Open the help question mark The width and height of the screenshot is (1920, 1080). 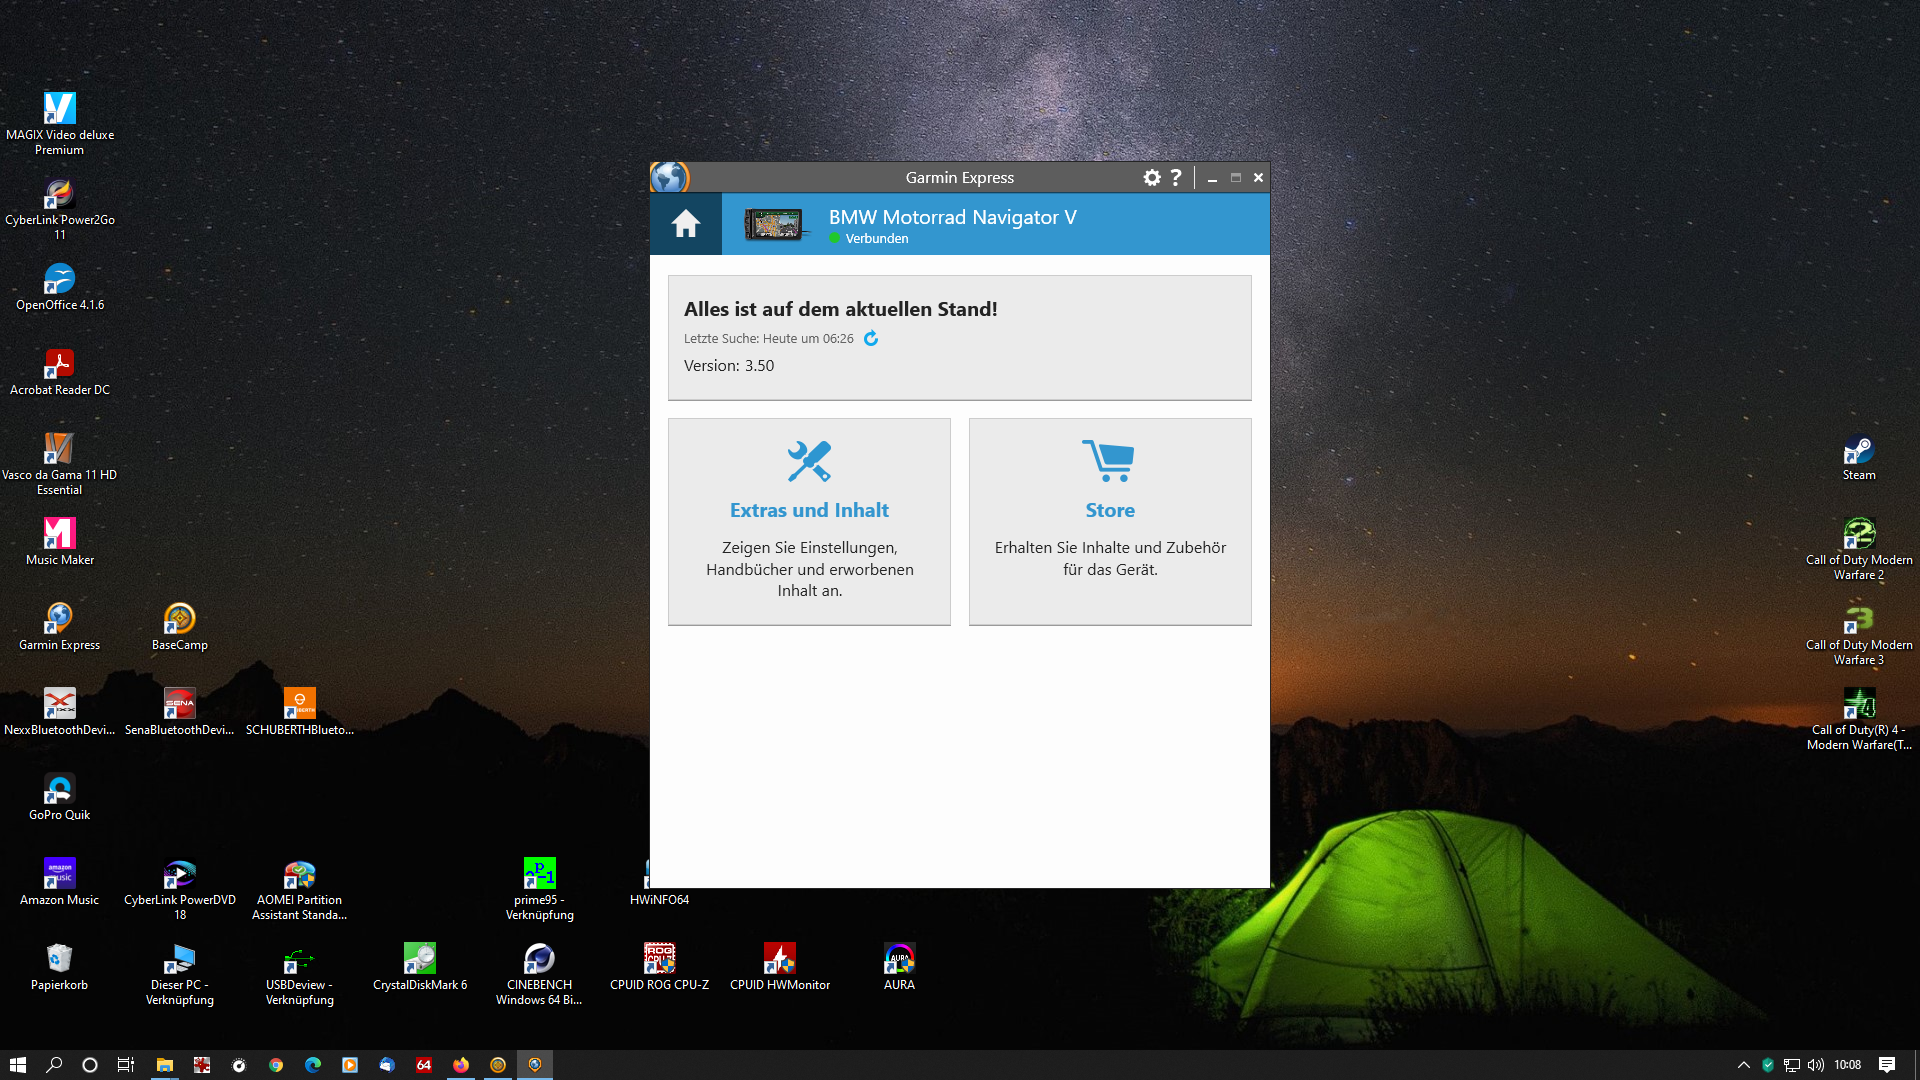coord(1176,178)
